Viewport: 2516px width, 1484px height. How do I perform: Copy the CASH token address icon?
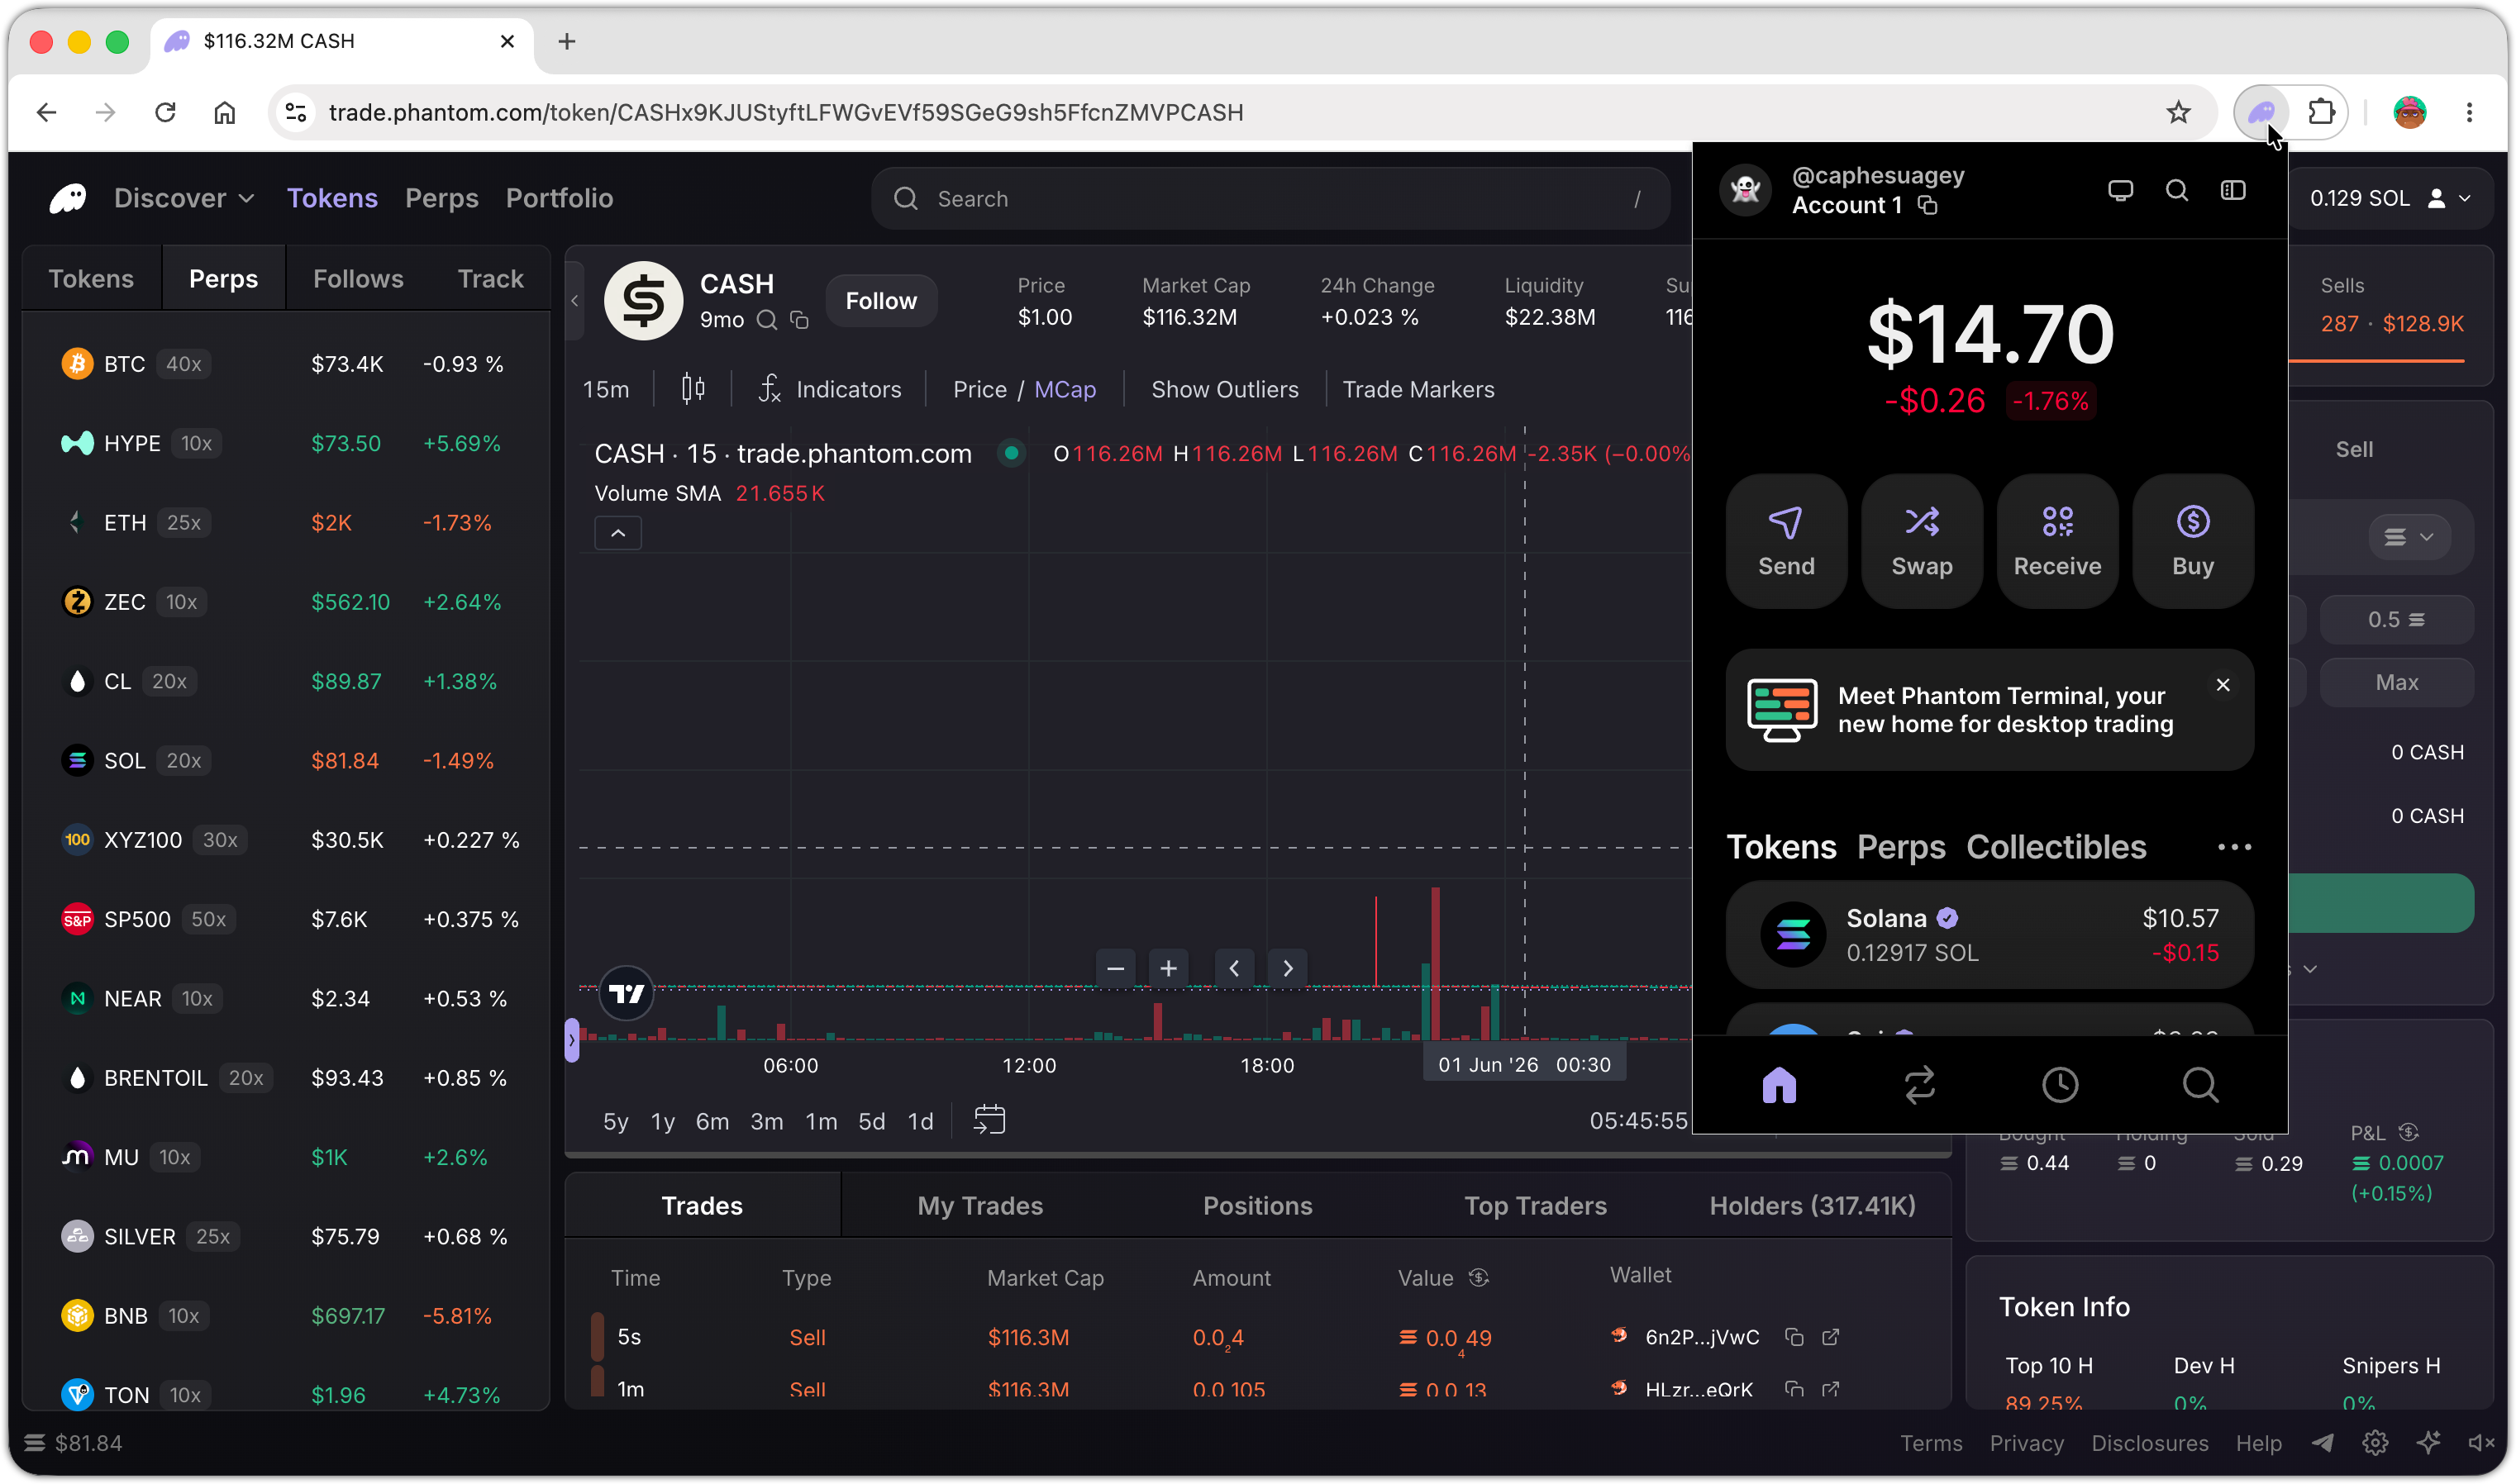799,320
